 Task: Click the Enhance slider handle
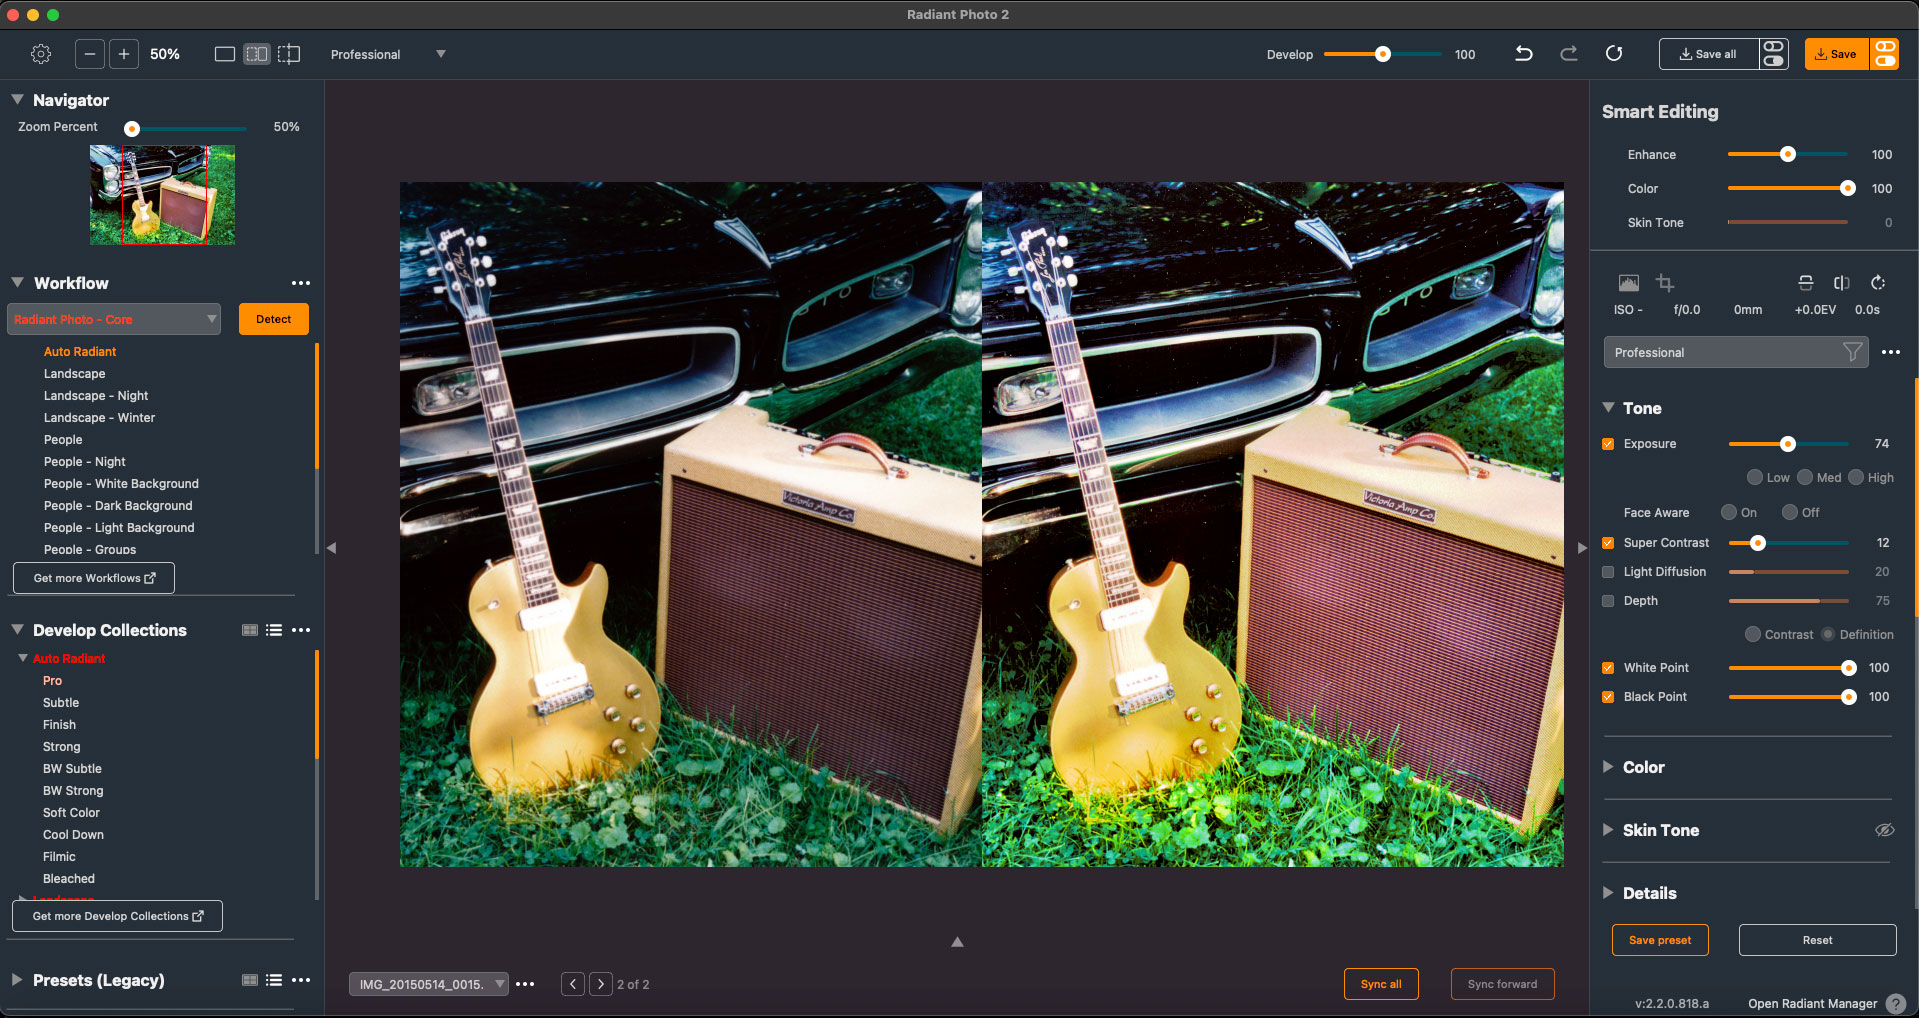pos(1787,154)
